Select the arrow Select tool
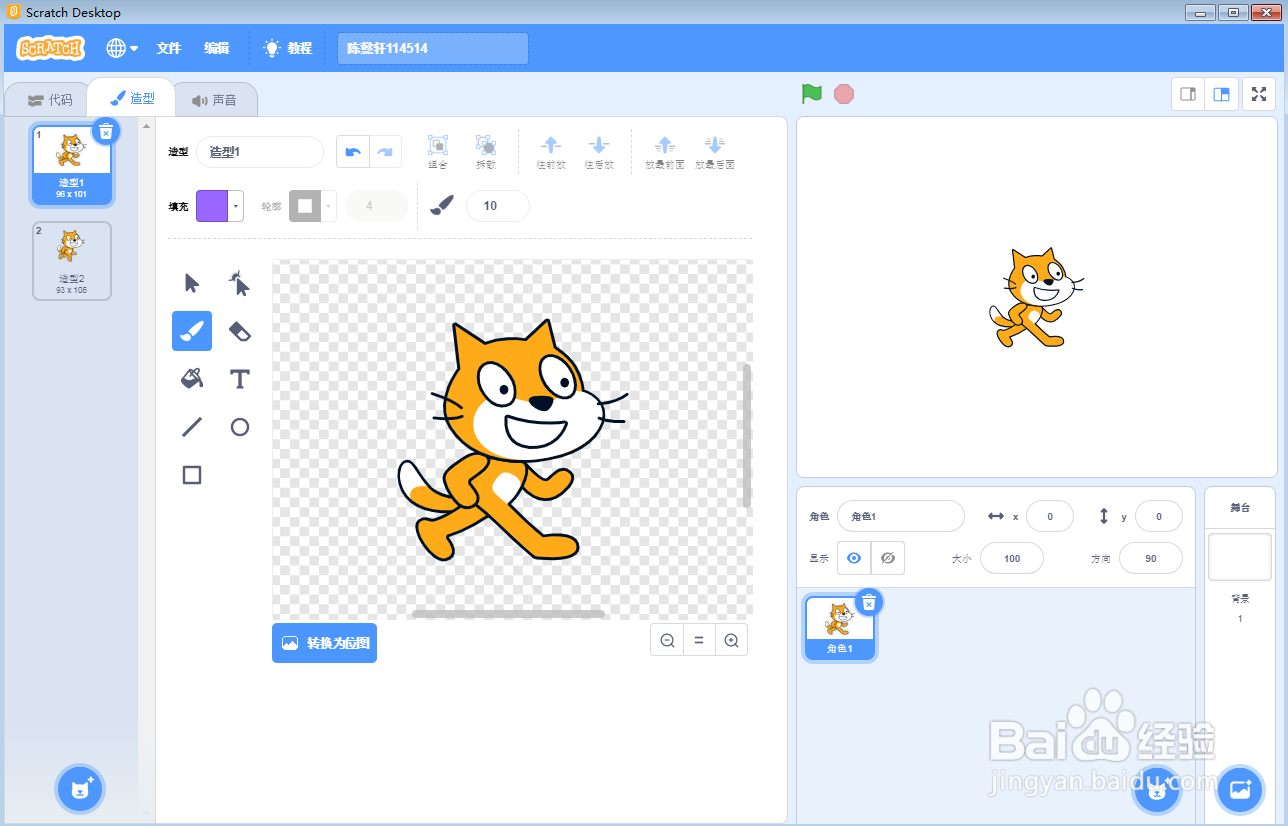 point(192,283)
